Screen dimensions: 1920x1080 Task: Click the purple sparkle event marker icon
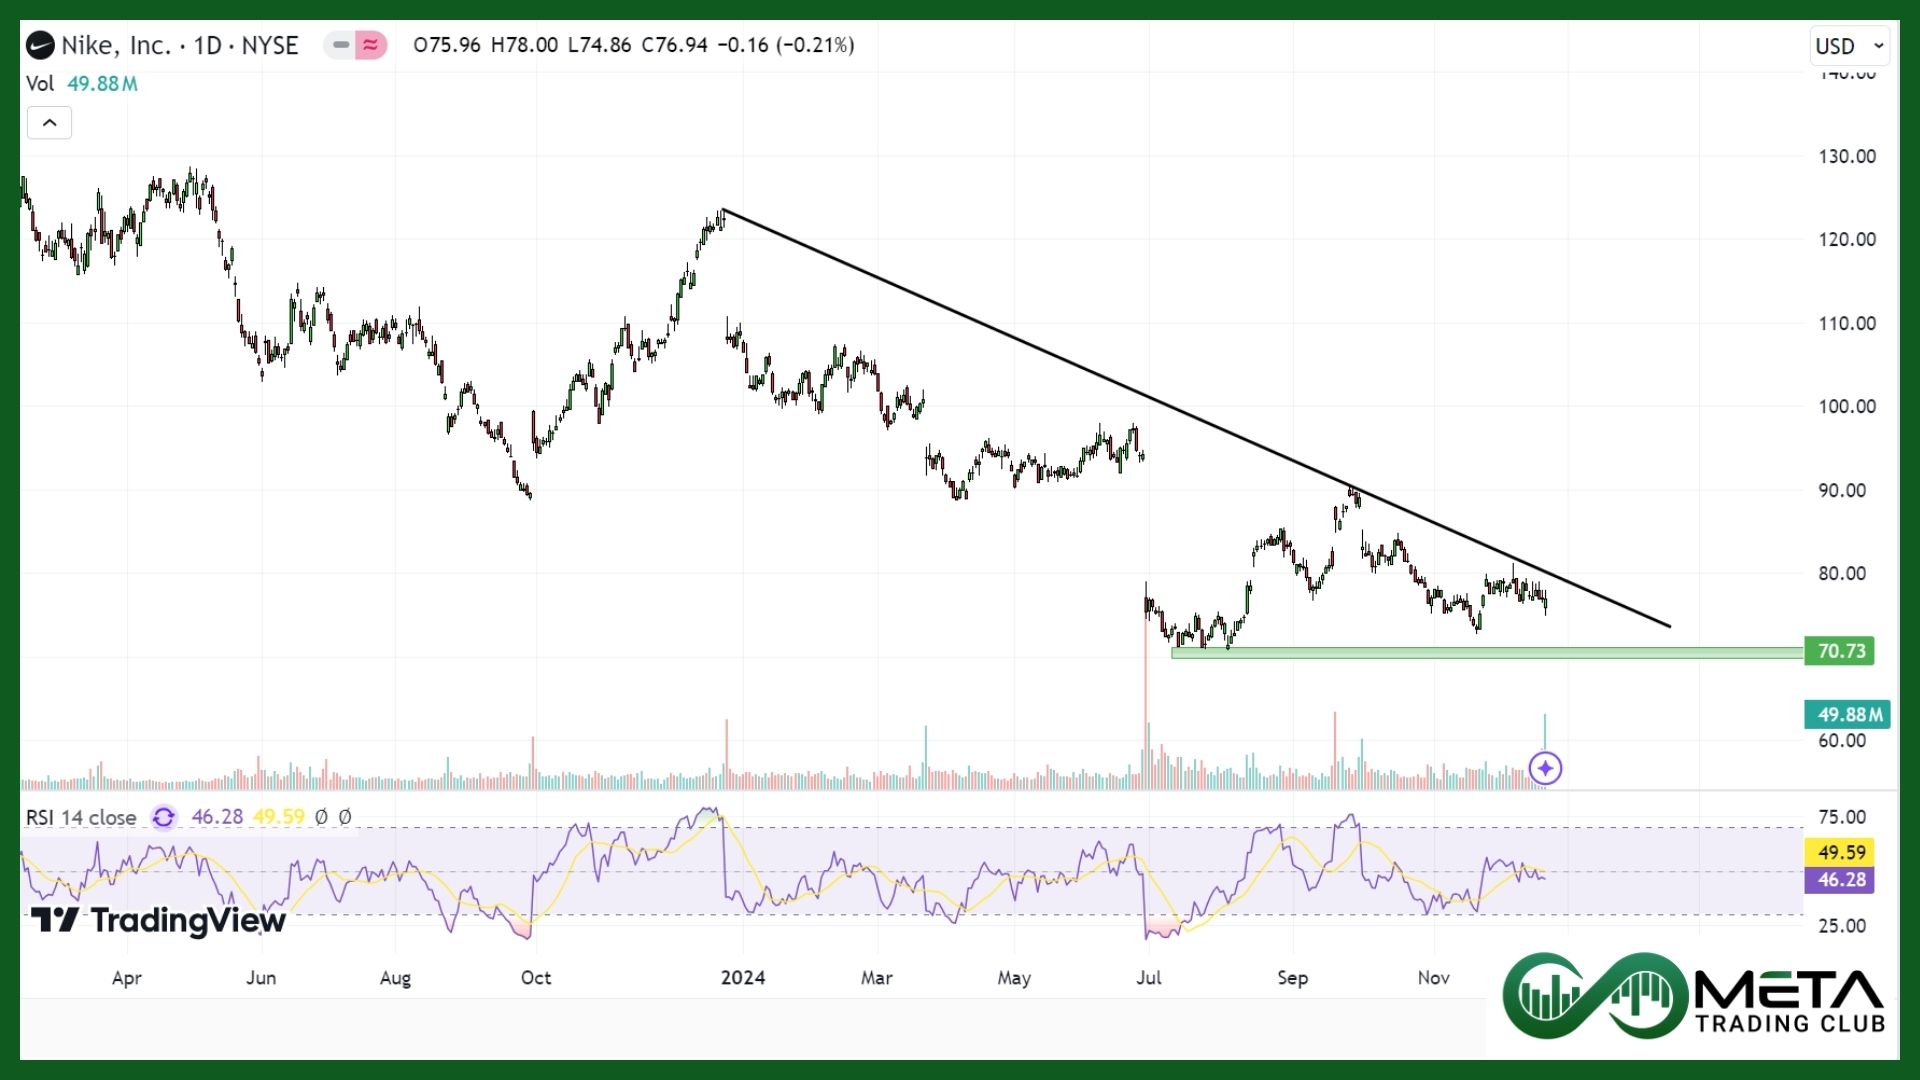1545,768
